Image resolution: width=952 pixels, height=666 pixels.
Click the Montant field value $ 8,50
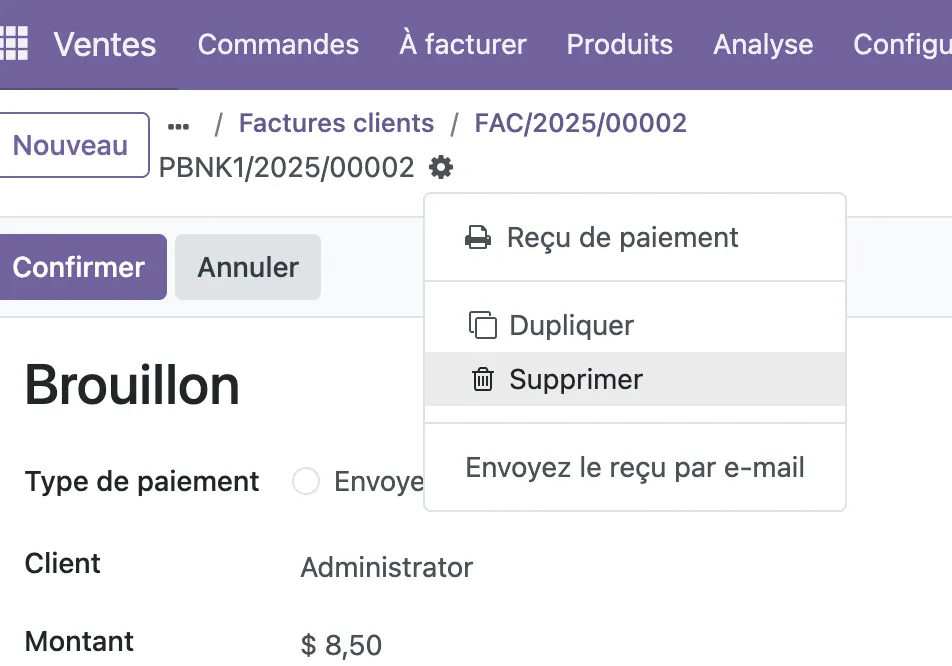point(341,645)
